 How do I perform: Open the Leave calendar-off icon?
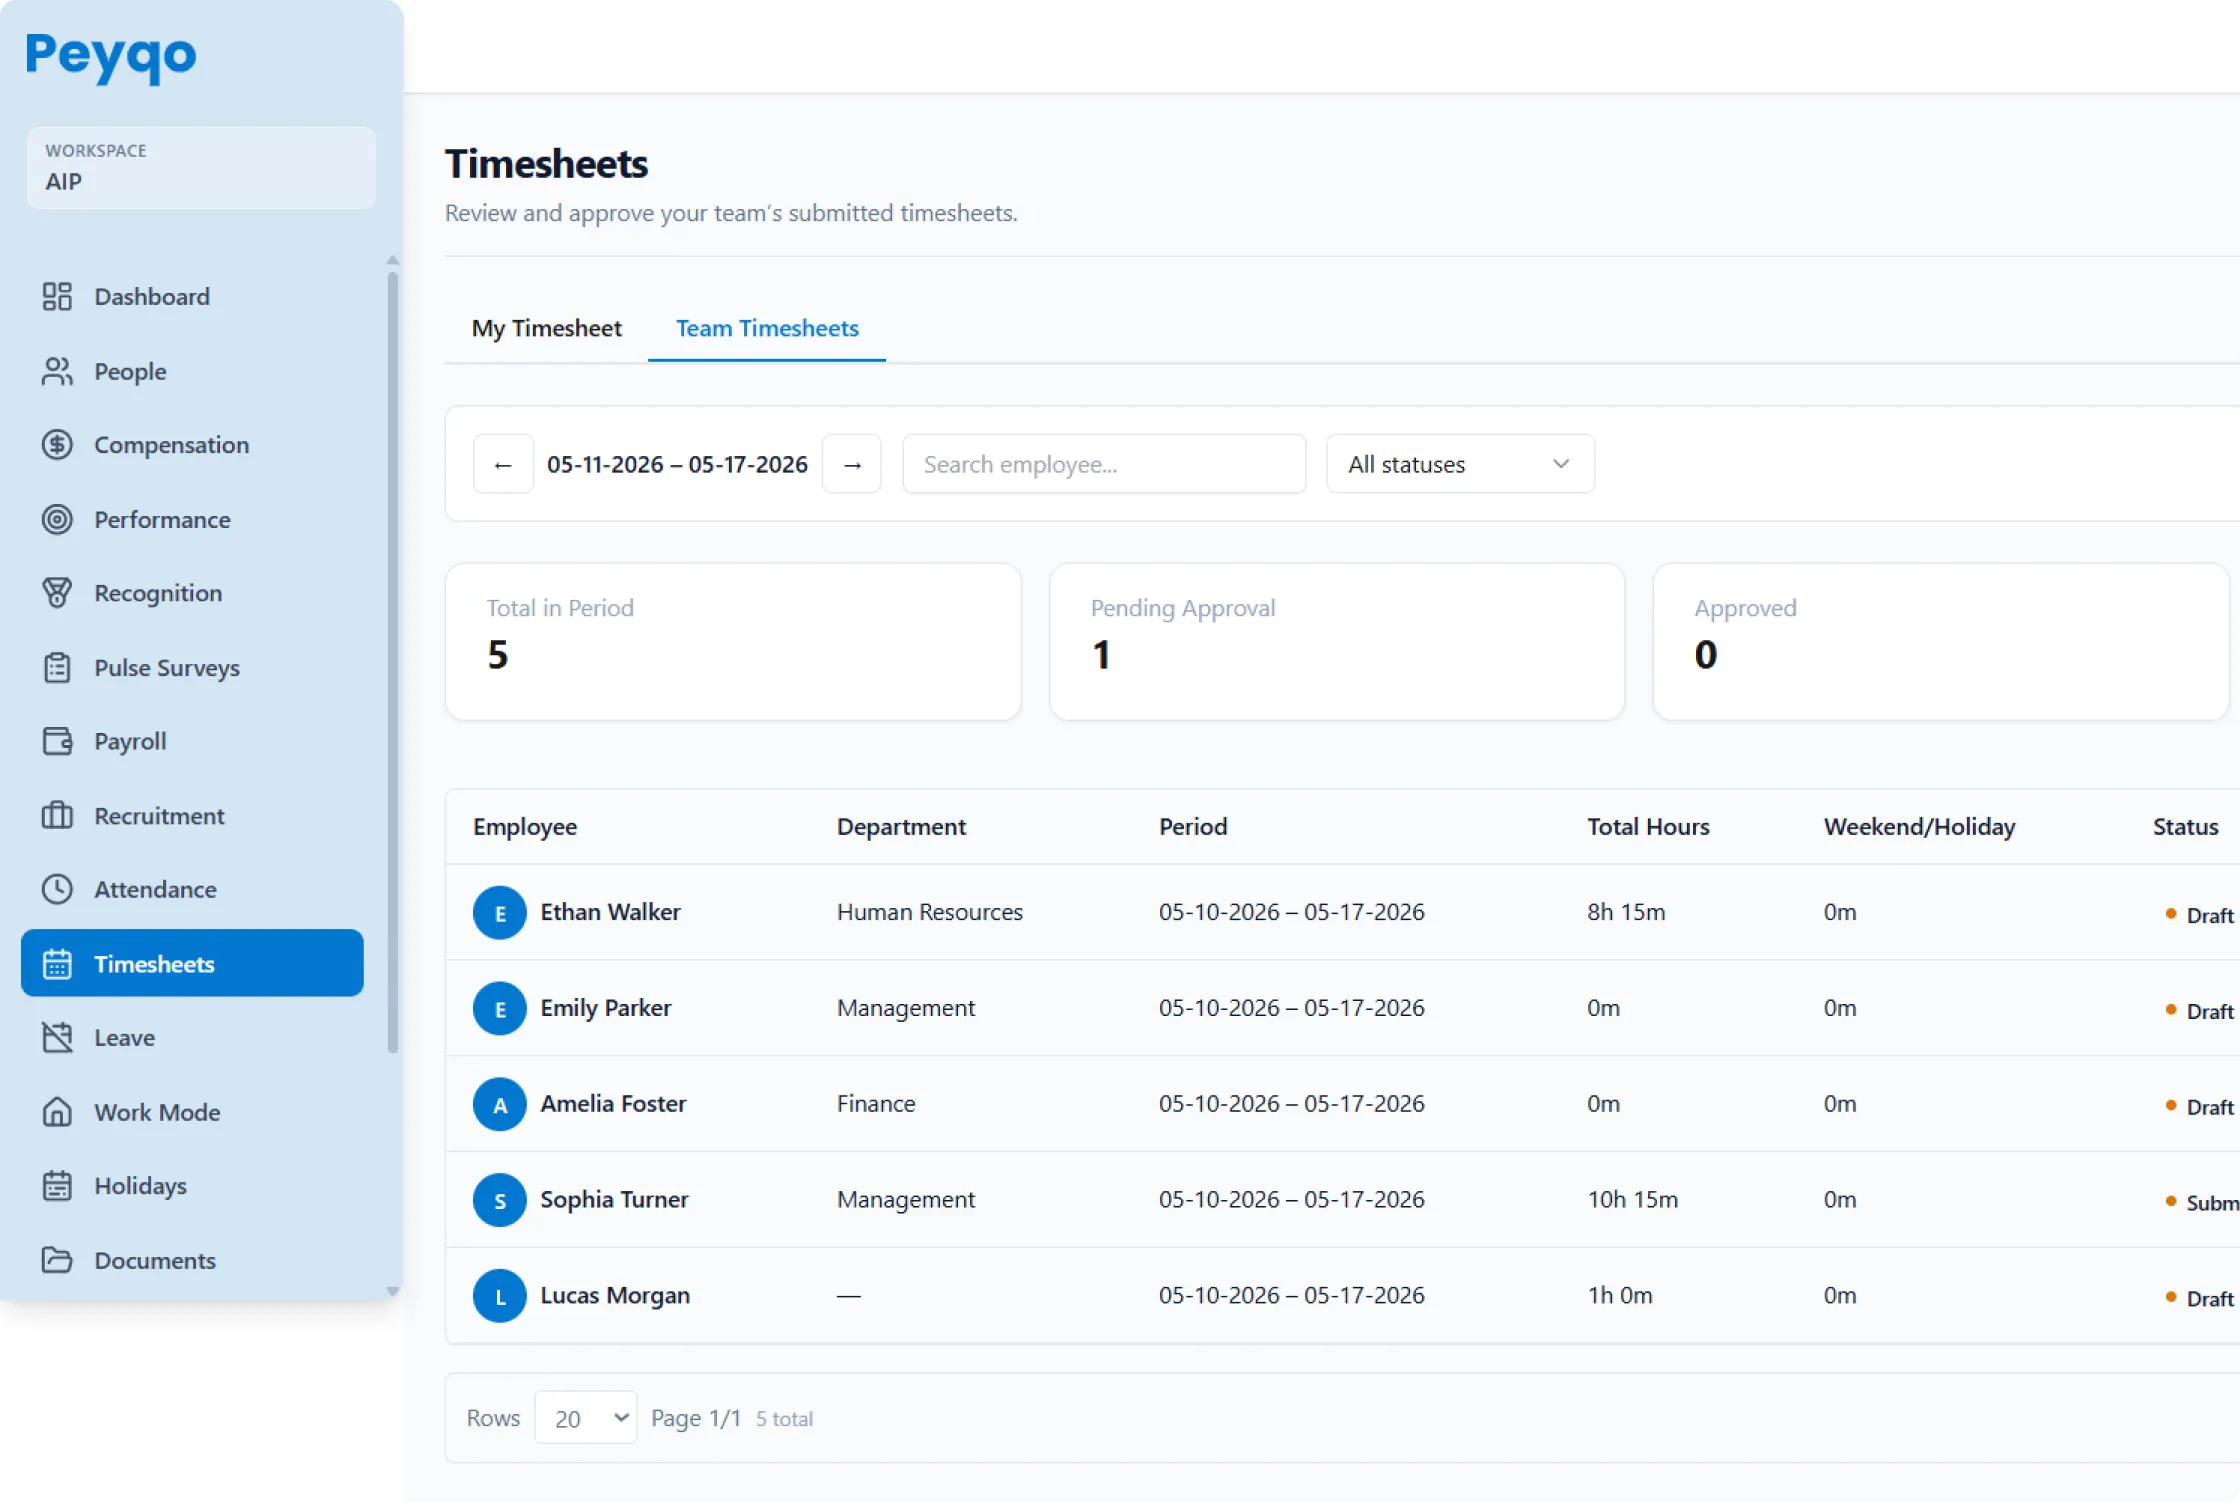tap(57, 1037)
